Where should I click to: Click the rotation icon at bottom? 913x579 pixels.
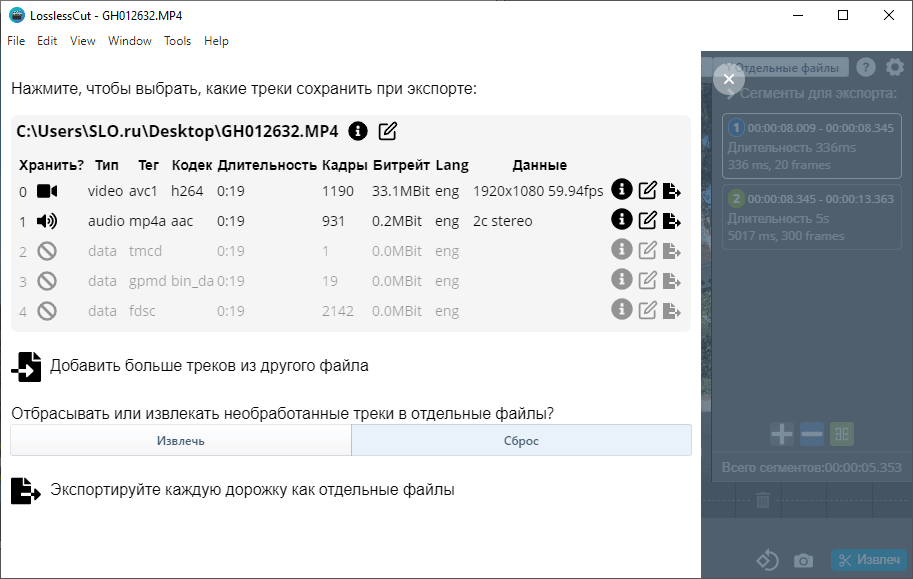point(767,560)
